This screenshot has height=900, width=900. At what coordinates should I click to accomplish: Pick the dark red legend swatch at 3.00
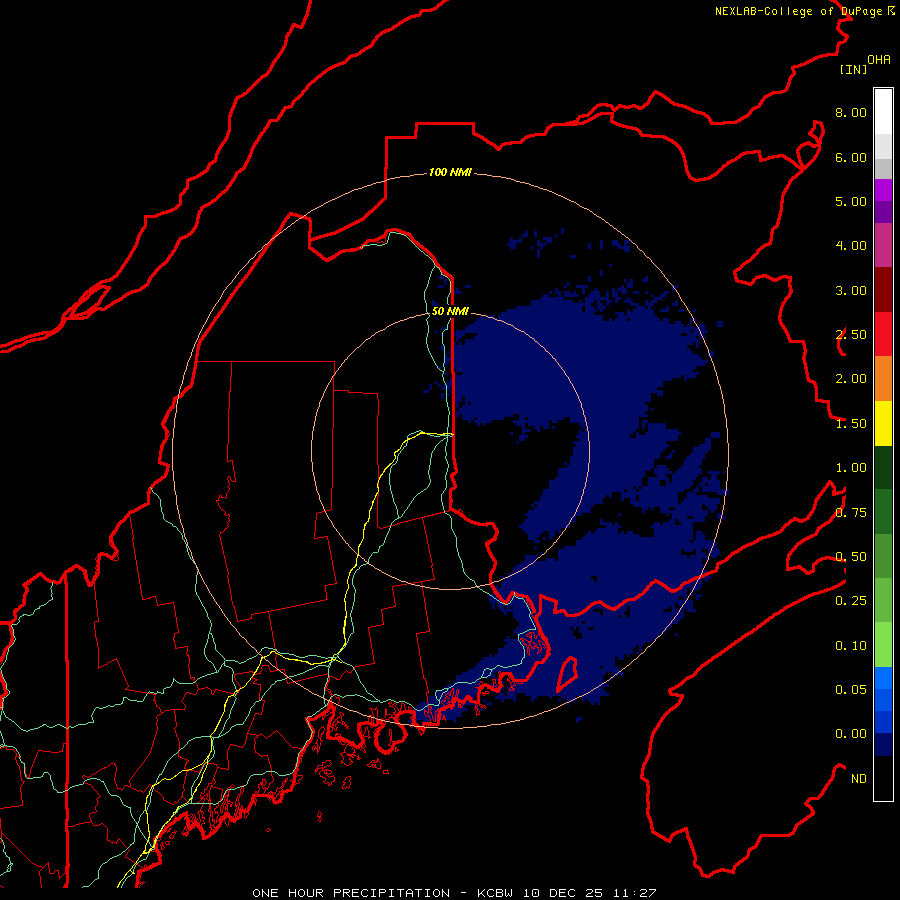883,290
